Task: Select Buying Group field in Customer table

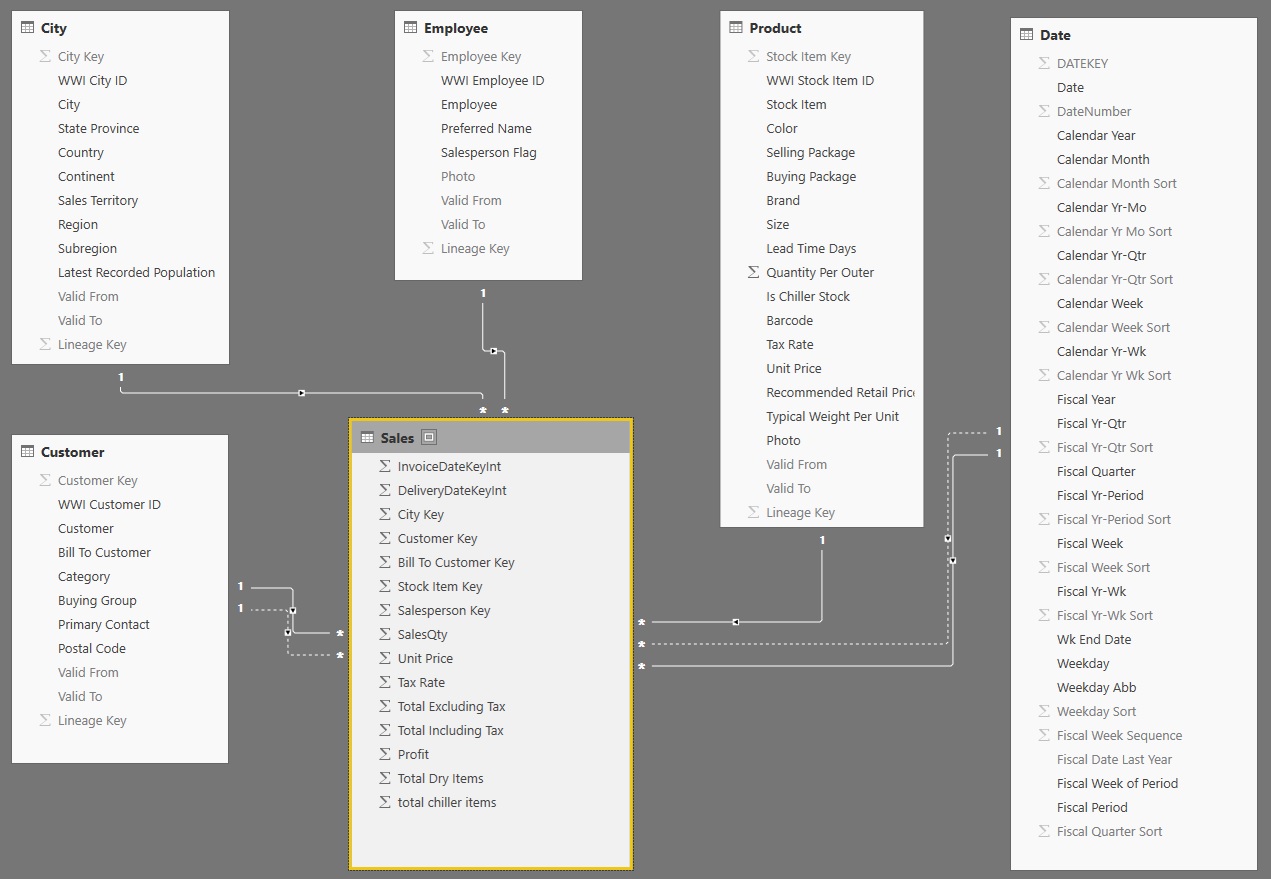Action: click(x=97, y=600)
